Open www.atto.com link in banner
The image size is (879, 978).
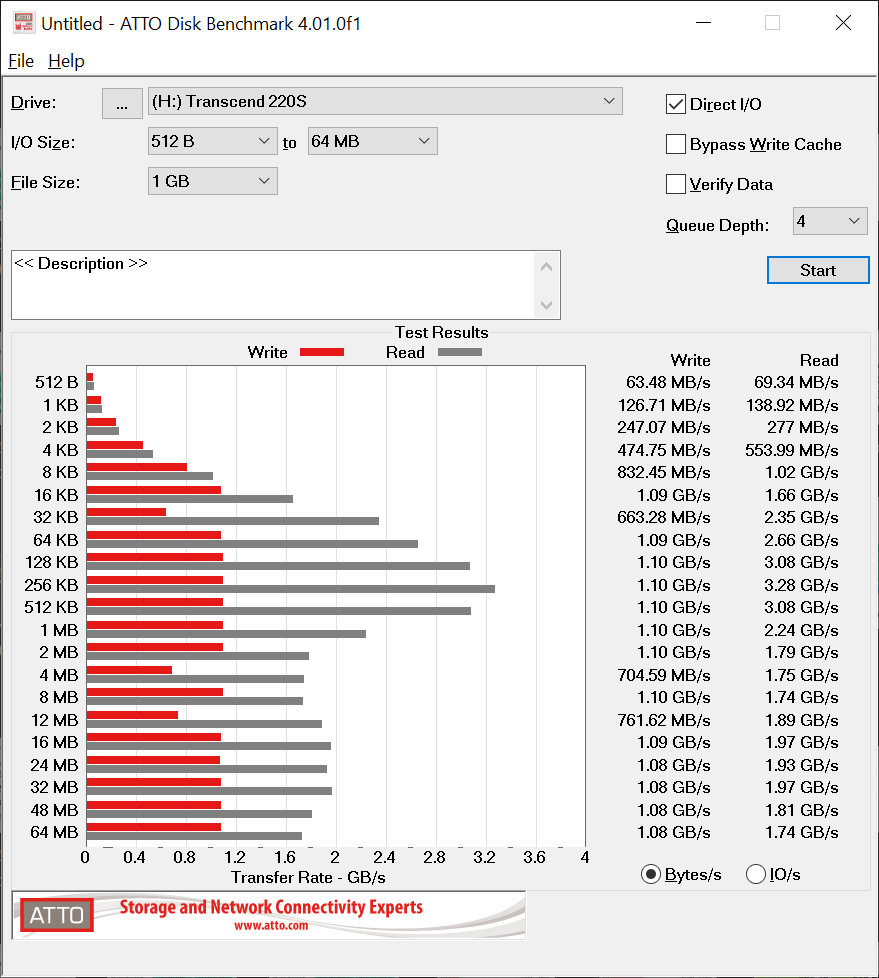click(x=271, y=926)
